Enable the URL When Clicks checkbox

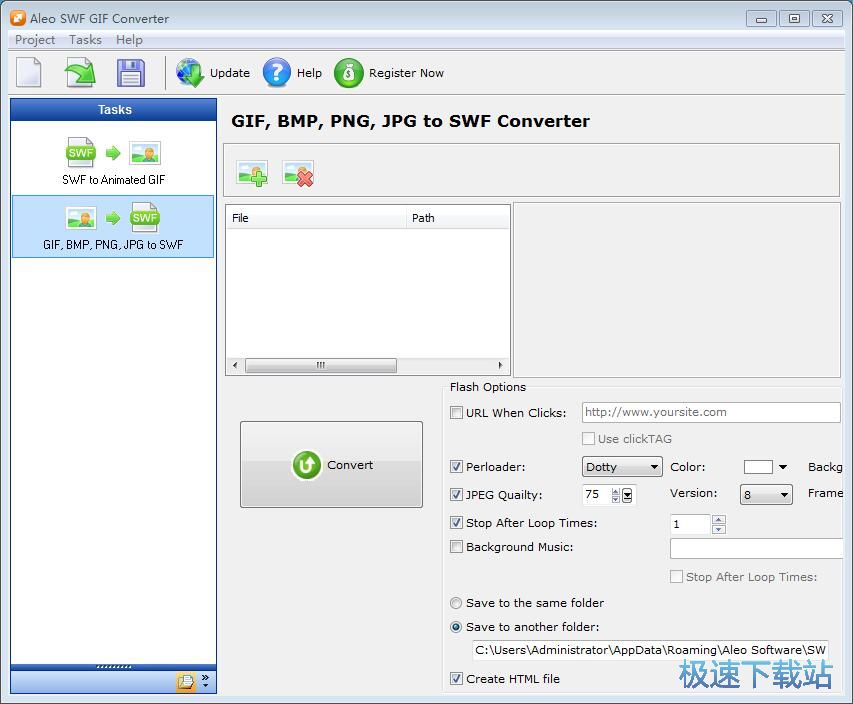[456, 412]
